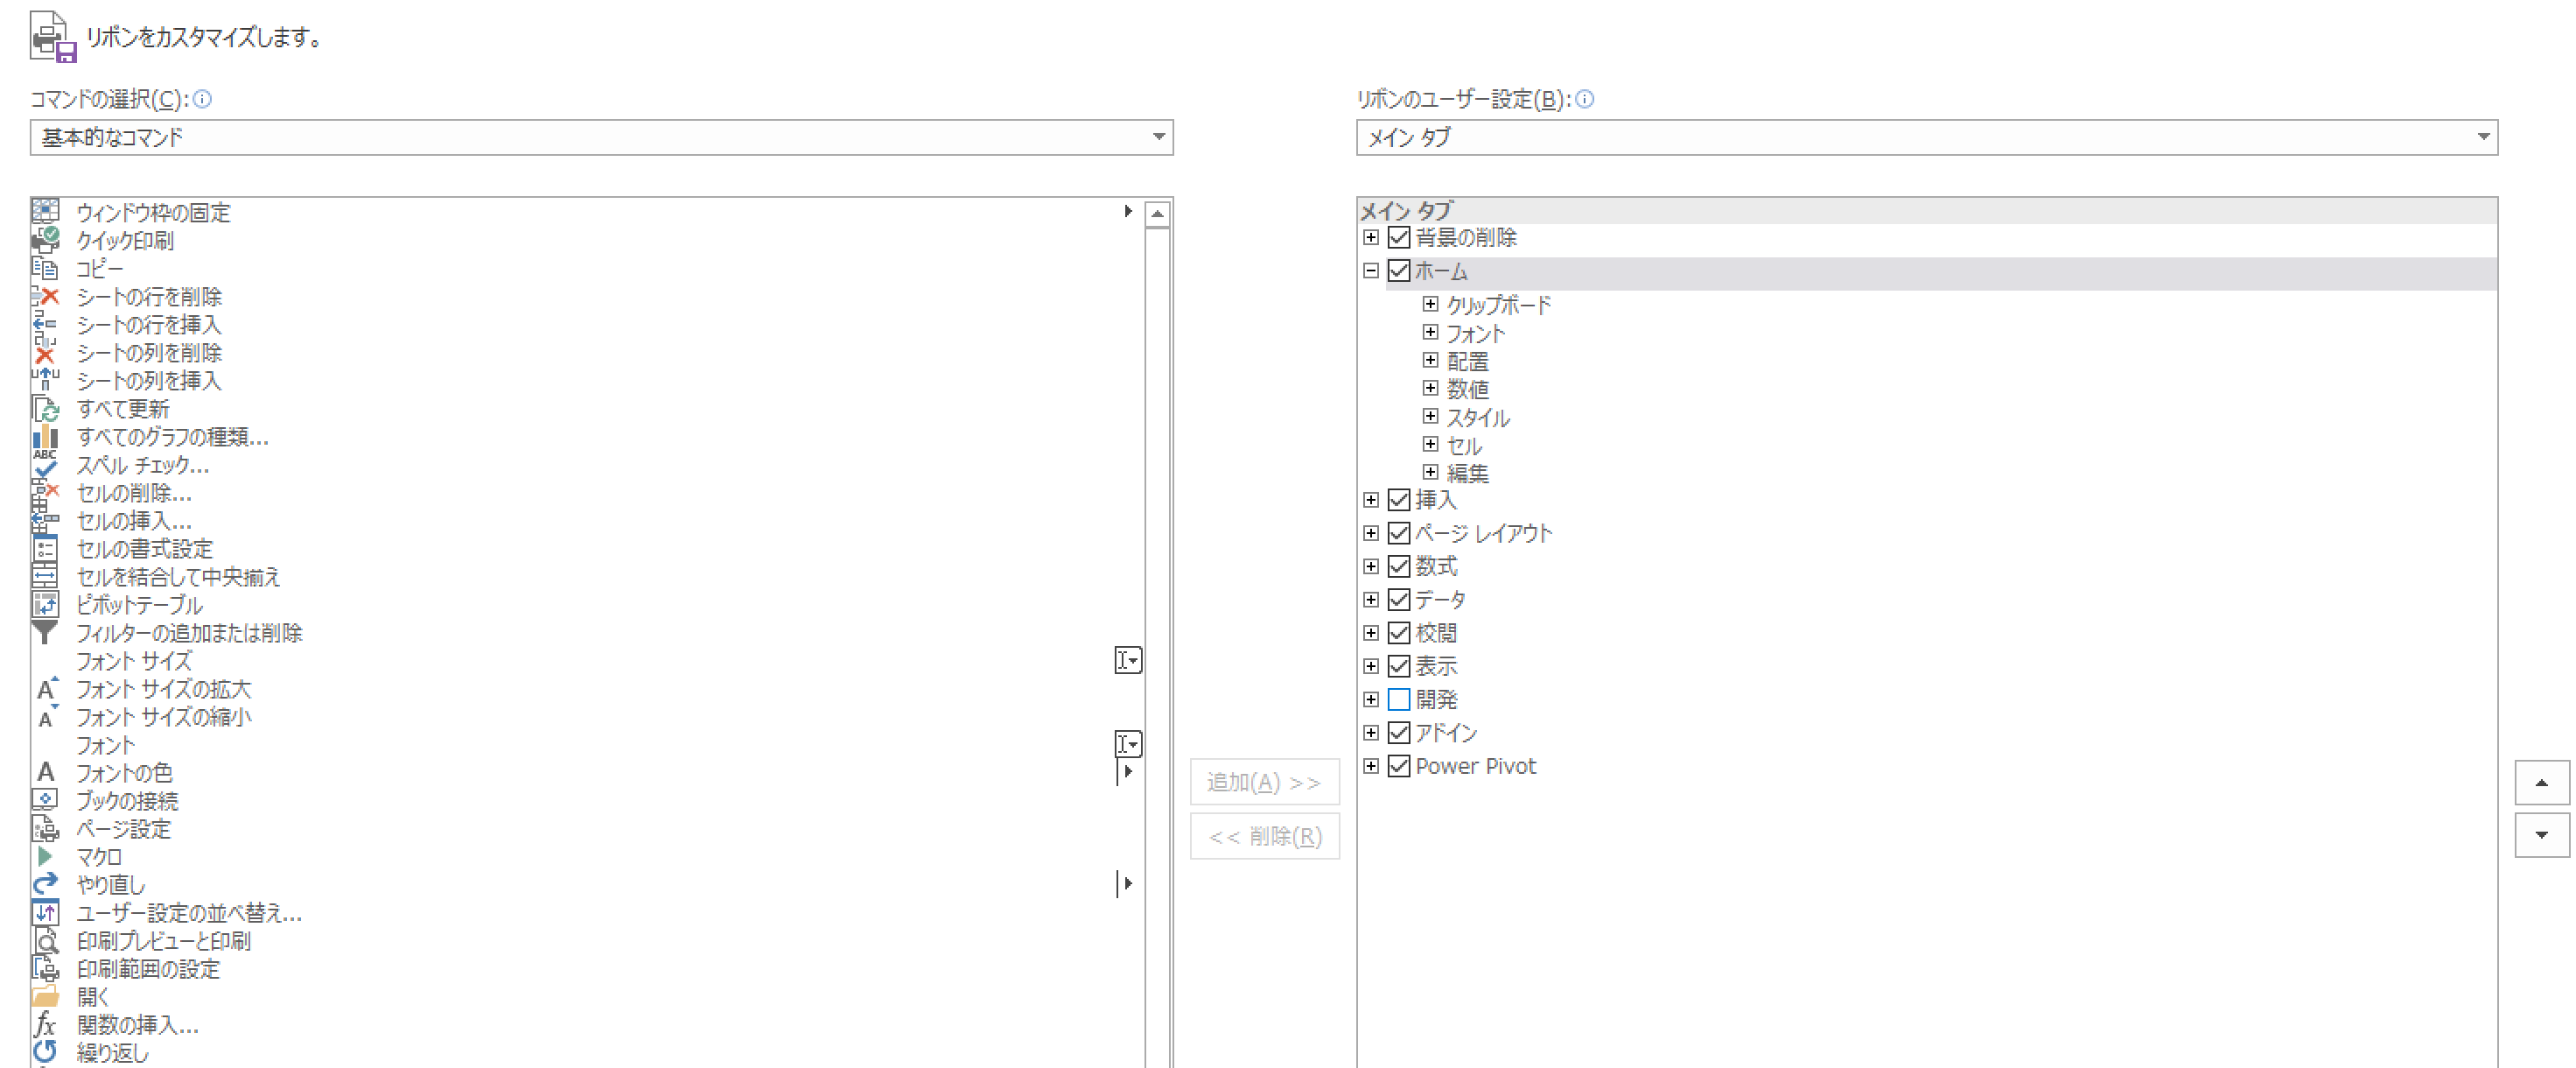Uncheck the 数式 tab checkbox

pyautogui.click(x=1399, y=567)
